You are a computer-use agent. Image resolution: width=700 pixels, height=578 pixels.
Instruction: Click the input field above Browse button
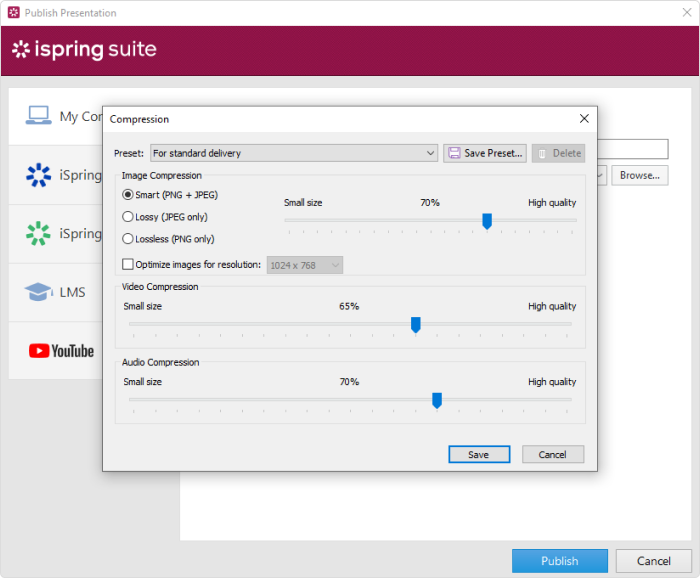coord(633,149)
